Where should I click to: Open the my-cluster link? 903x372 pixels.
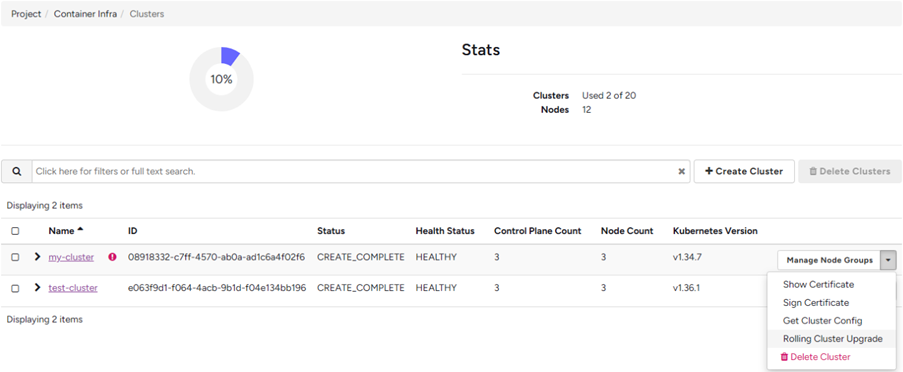[71, 257]
